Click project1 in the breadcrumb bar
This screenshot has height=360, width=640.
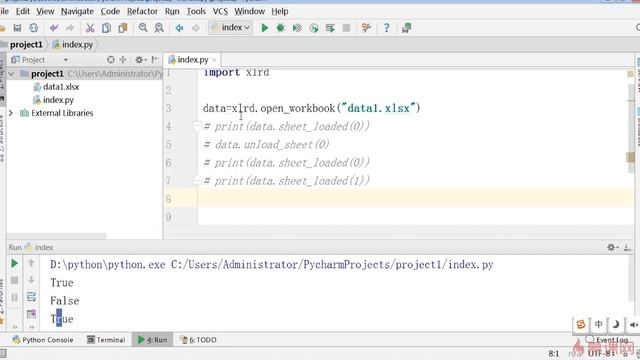click(x=26, y=44)
